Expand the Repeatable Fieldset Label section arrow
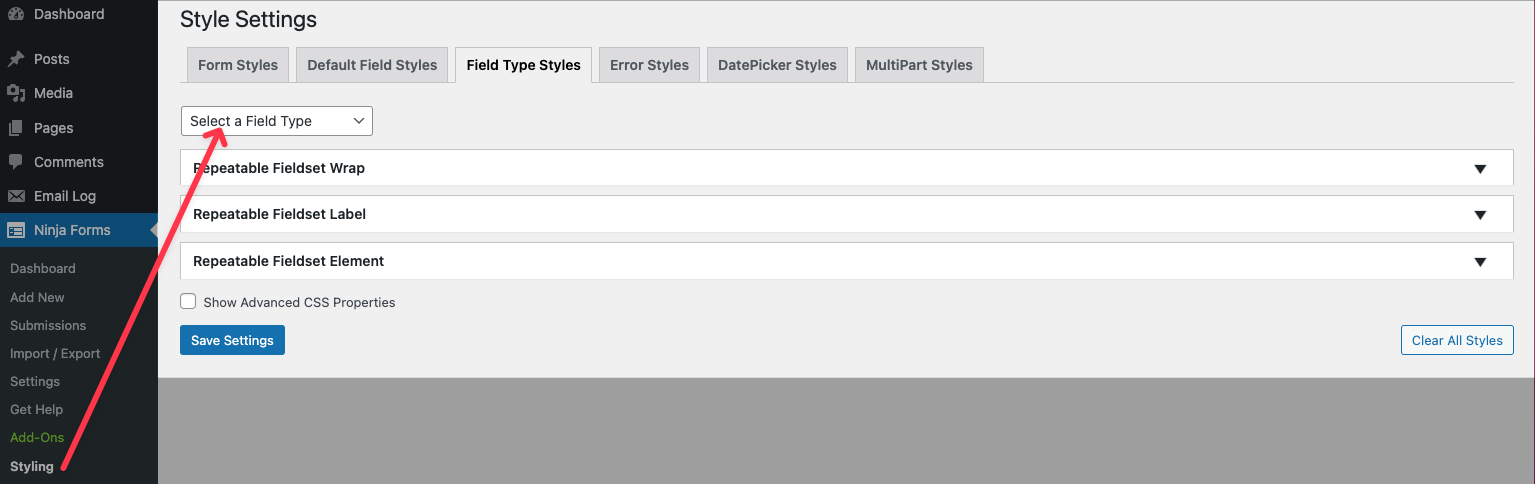 pyautogui.click(x=1480, y=215)
